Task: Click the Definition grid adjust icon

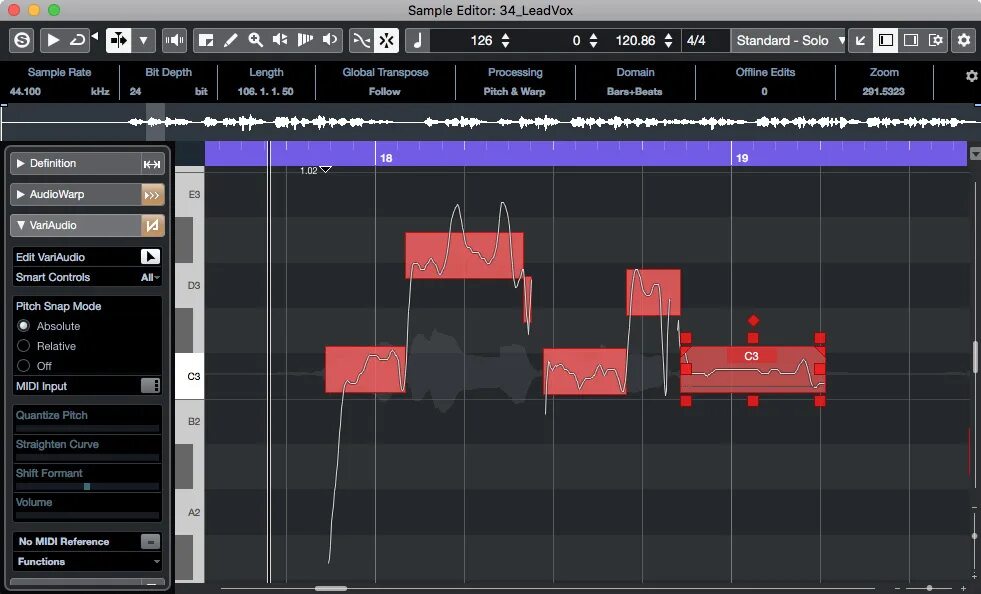Action: tap(151, 164)
